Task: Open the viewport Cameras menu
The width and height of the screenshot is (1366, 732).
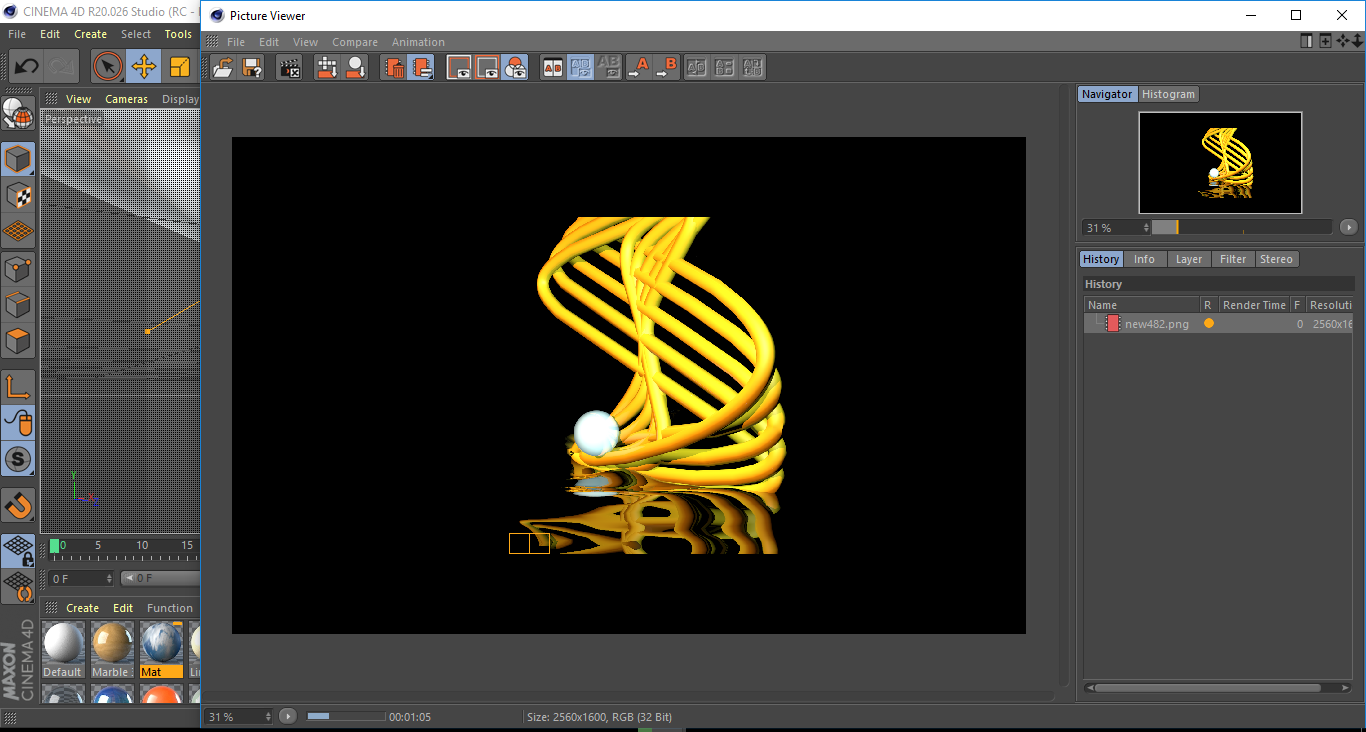Action: click(x=126, y=99)
